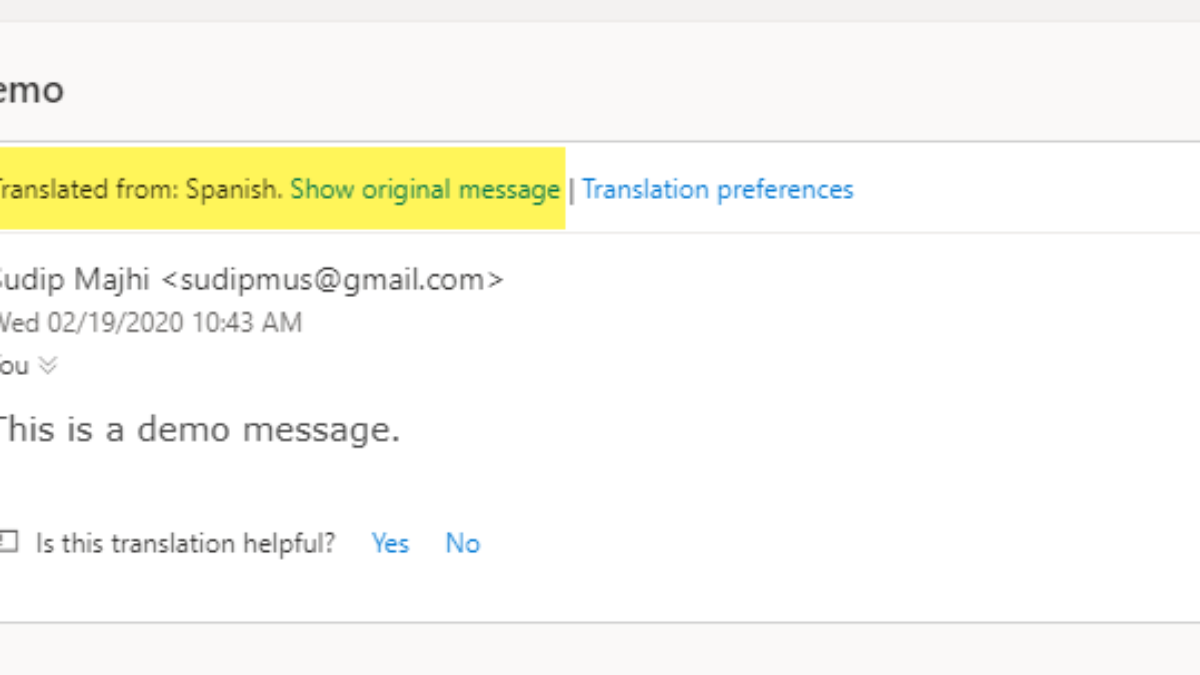Click the 'Is this translation helpful?' text
The image size is (1200, 675).
coord(186,543)
